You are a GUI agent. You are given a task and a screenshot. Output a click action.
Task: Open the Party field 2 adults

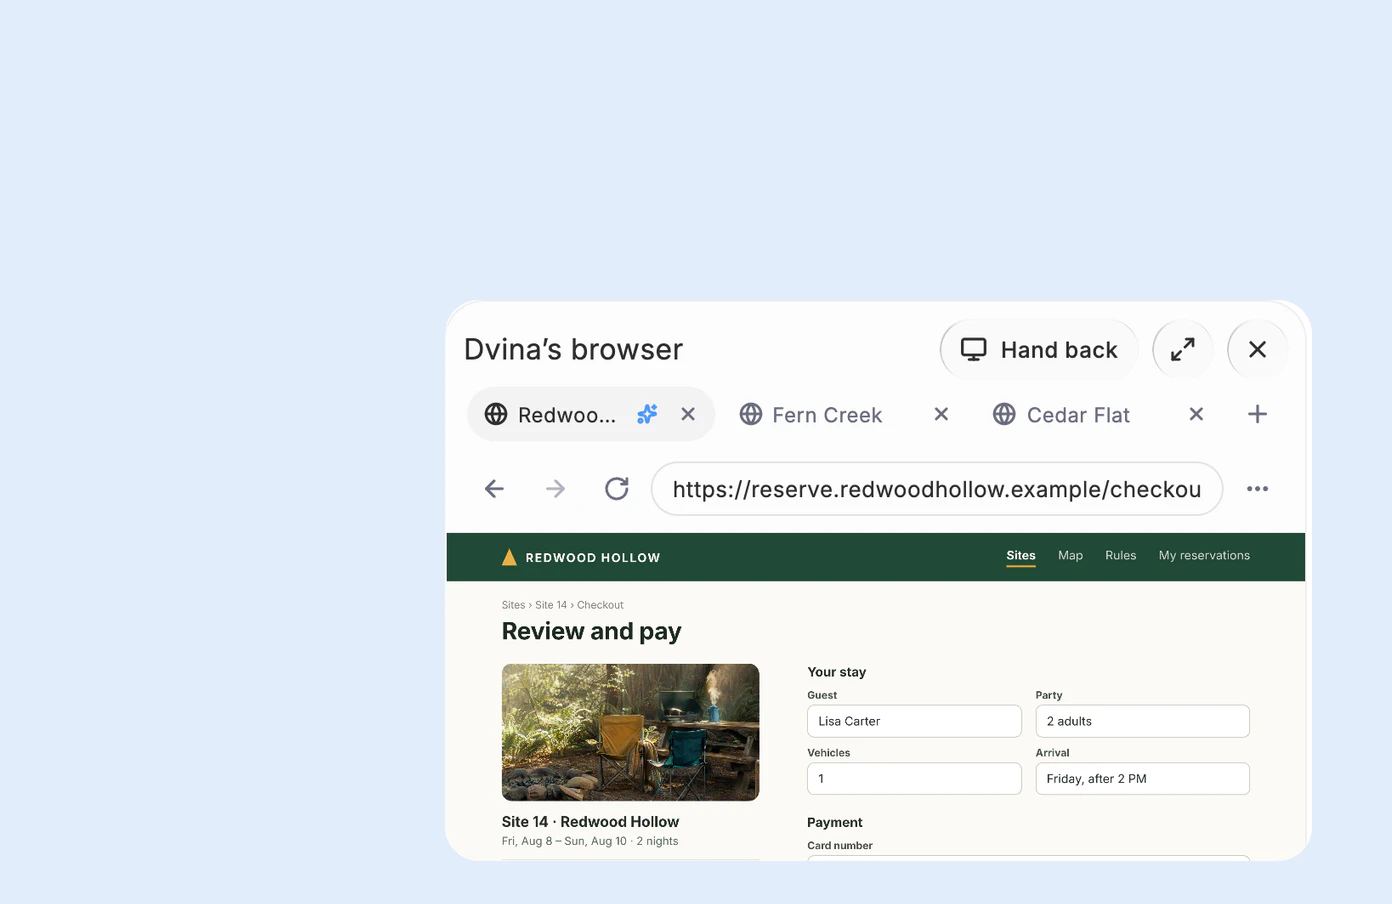tap(1142, 721)
